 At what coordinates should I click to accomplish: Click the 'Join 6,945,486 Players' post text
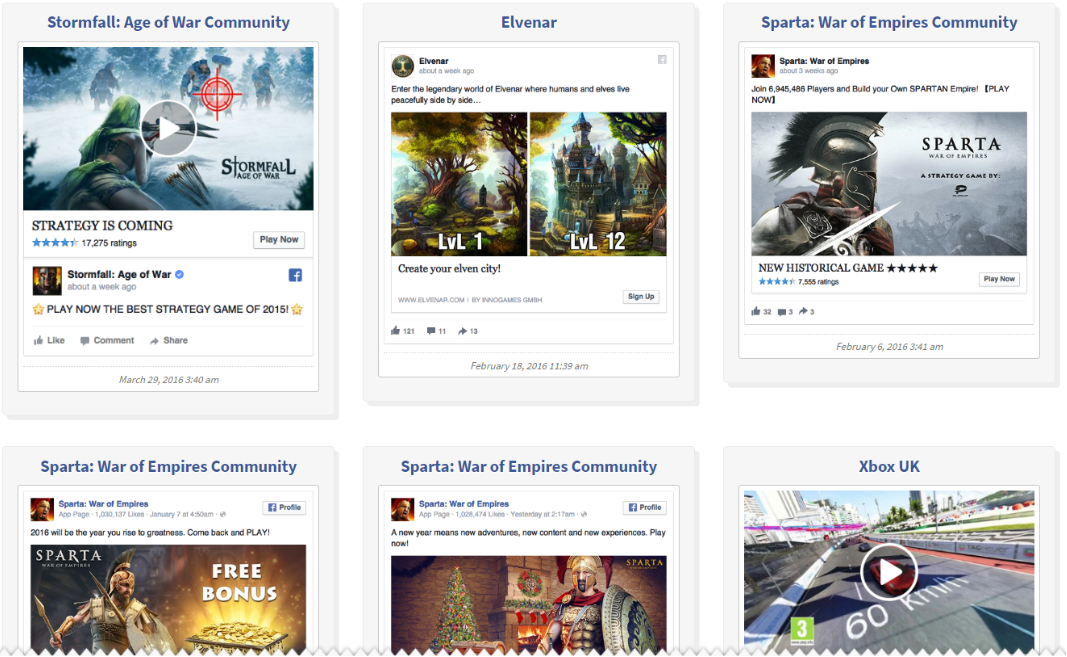pos(880,94)
